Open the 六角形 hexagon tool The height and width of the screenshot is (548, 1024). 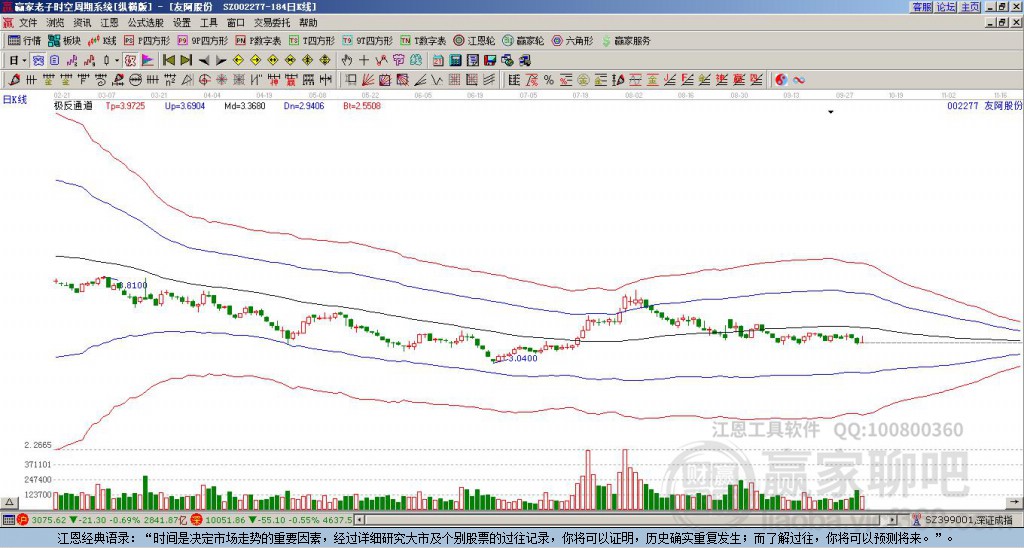click(x=573, y=40)
